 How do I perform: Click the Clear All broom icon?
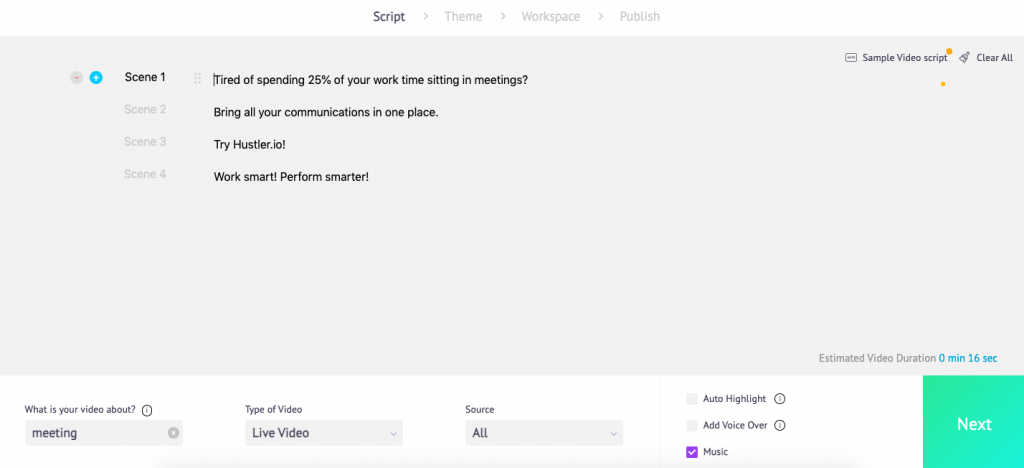pyautogui.click(x=965, y=57)
